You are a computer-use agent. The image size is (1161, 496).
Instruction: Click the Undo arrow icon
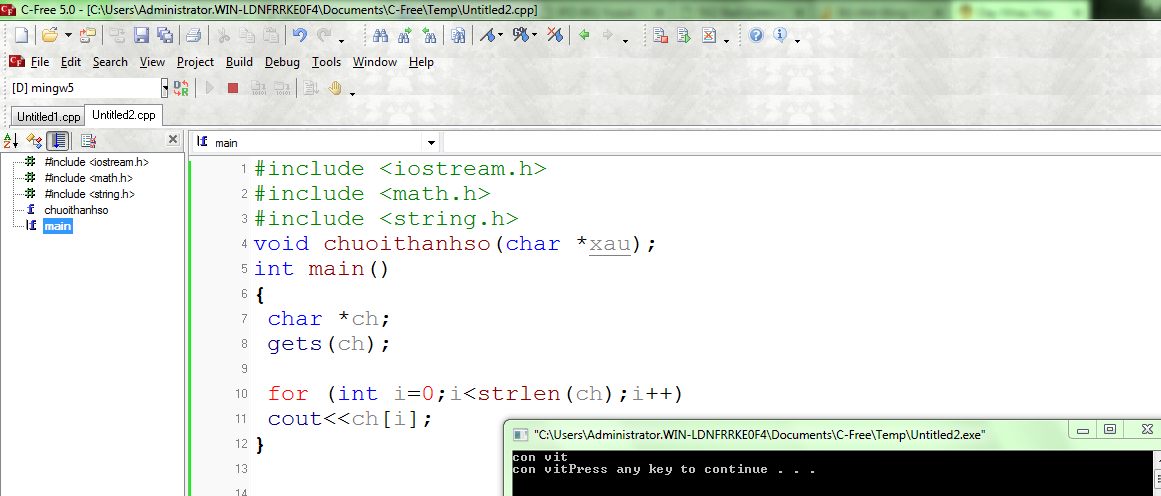coord(299,35)
